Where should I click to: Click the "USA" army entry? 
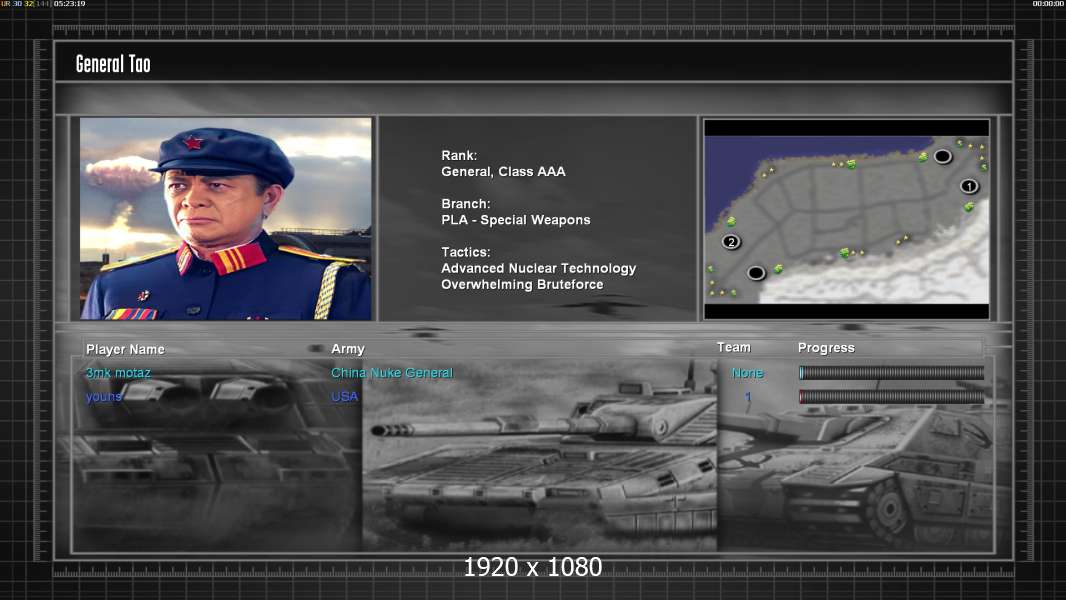point(344,396)
